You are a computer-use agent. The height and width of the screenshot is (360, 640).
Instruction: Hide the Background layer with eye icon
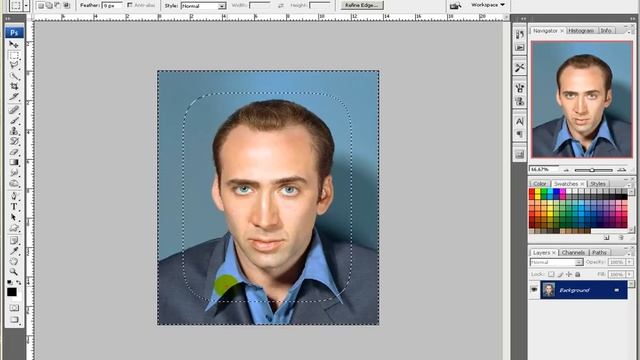tap(534, 290)
